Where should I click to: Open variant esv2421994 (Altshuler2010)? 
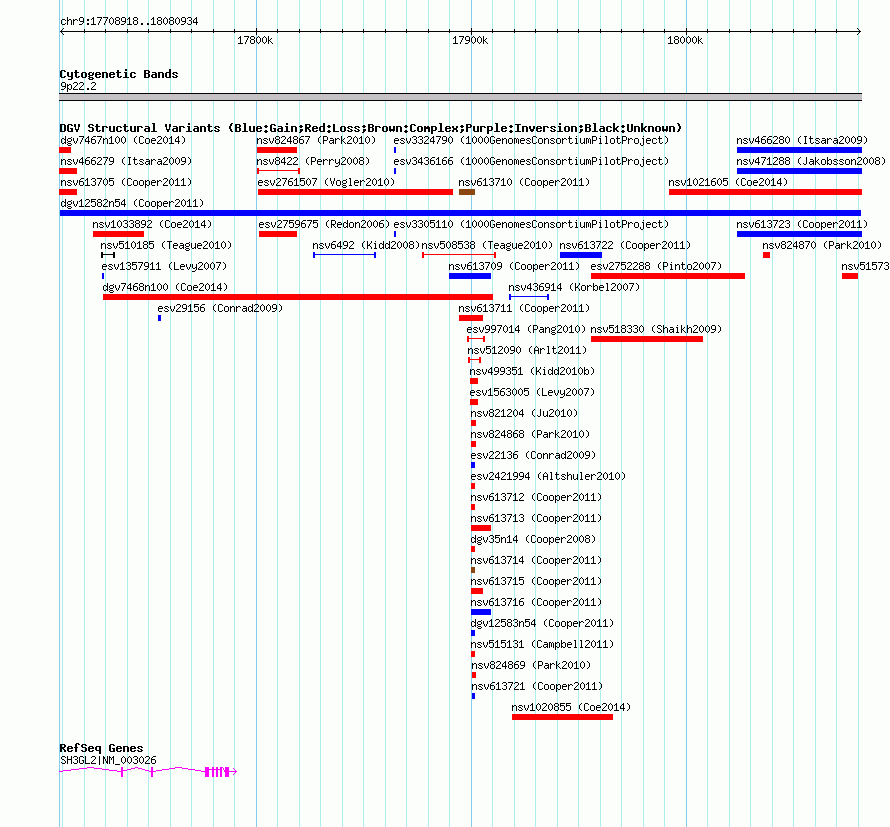tap(548, 476)
